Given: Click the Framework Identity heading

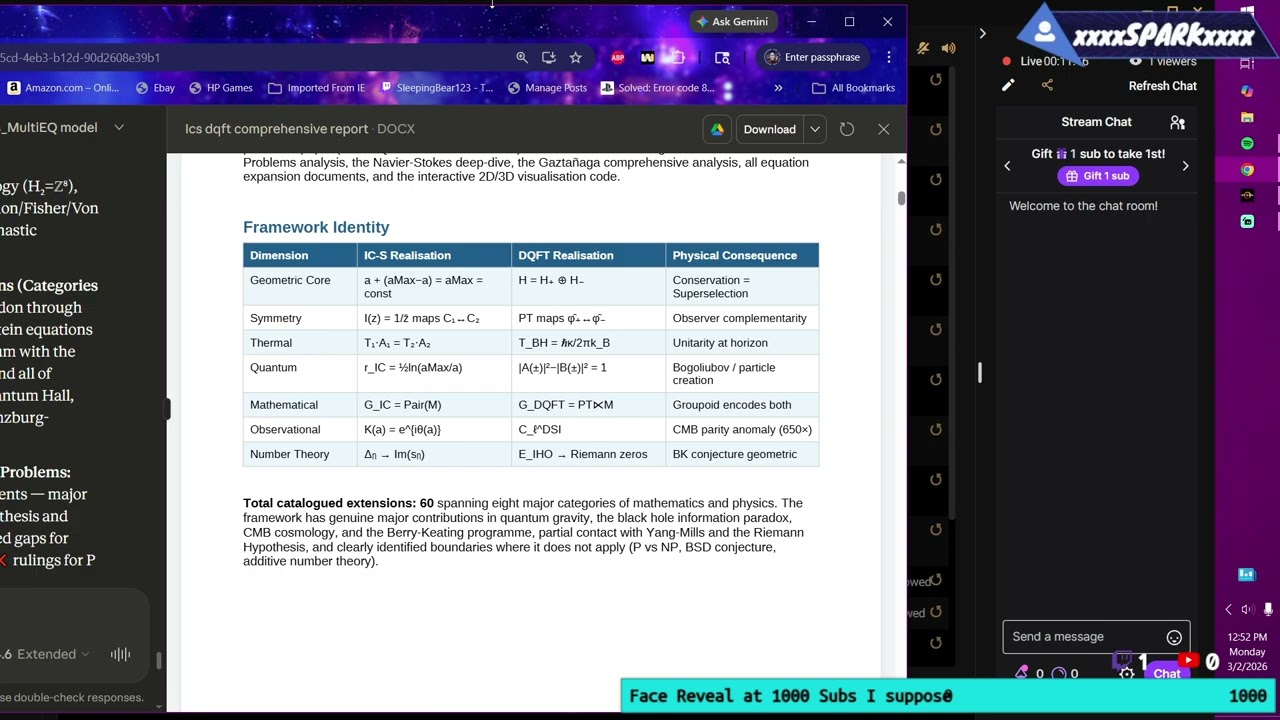Looking at the screenshot, I should click(x=316, y=227).
